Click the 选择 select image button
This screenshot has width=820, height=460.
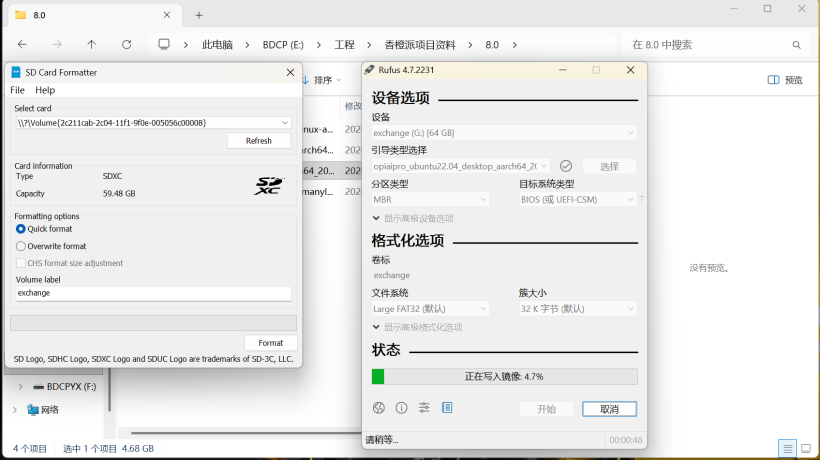point(609,166)
